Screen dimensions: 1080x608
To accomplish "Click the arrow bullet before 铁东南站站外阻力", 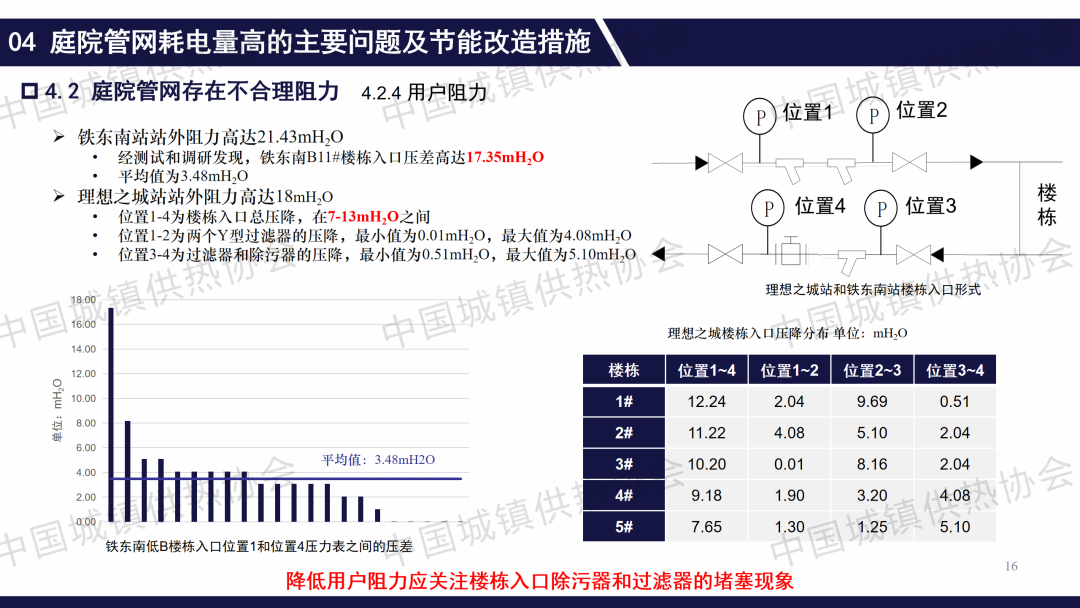I will point(59,137).
